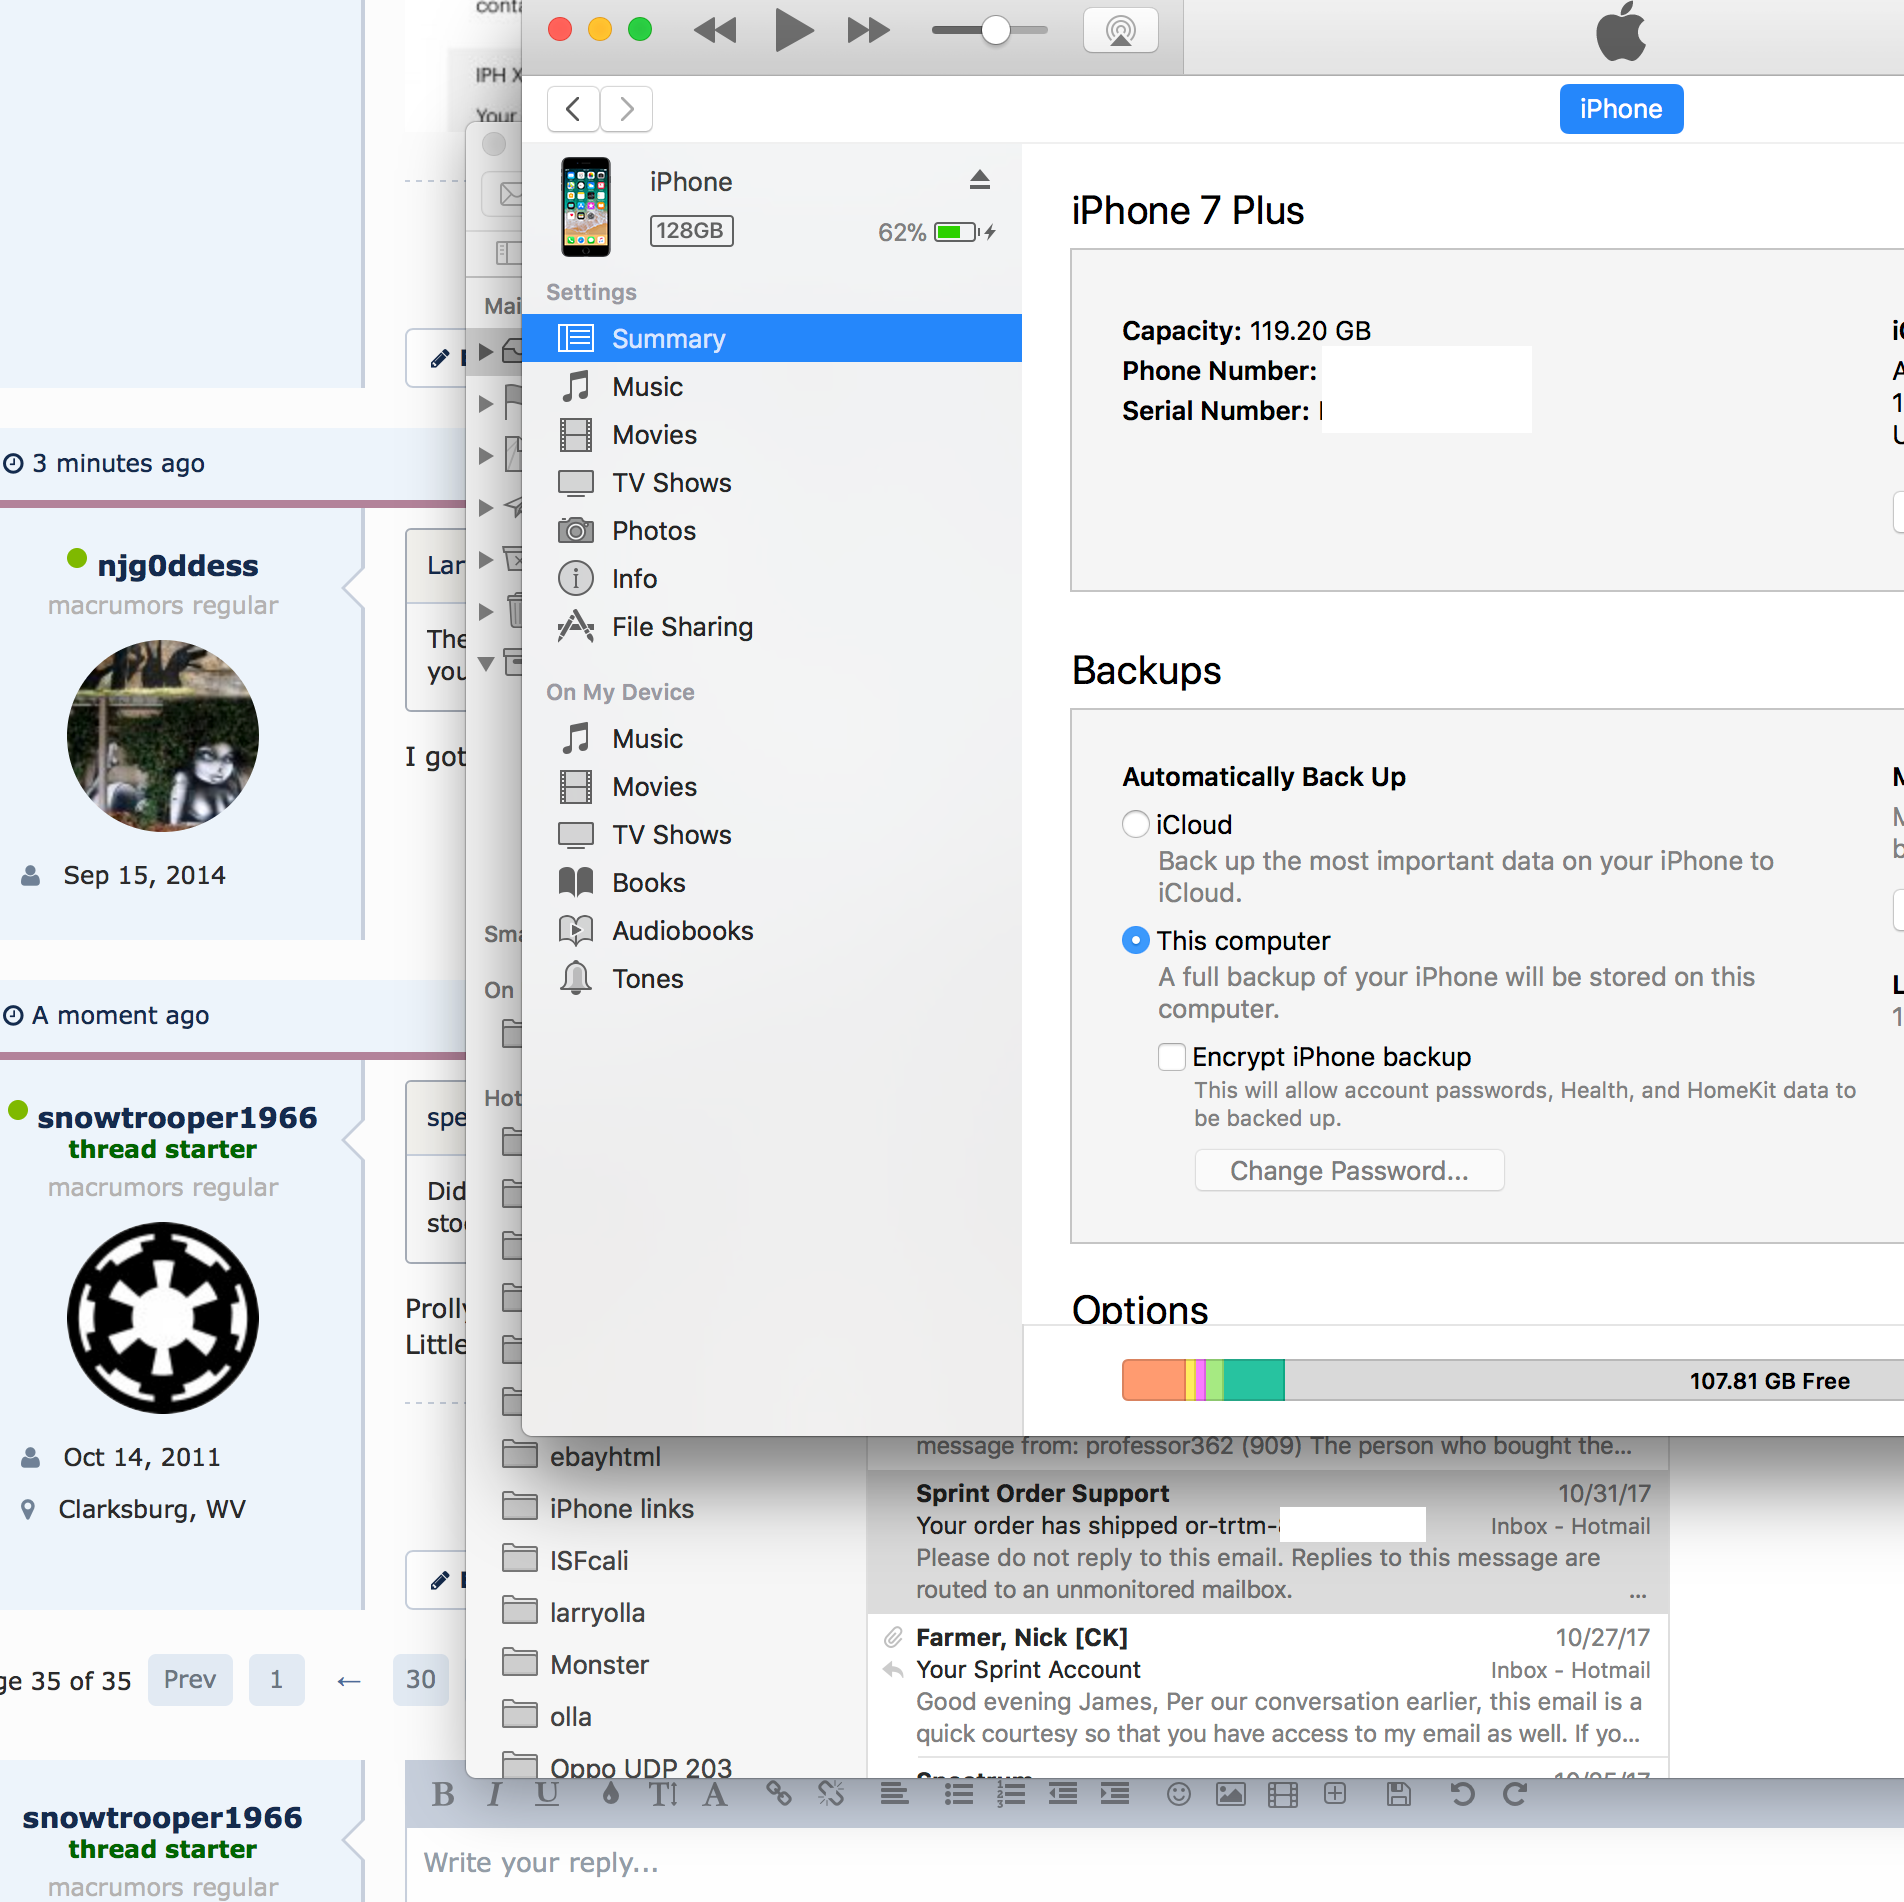Select Summary in Settings sidebar

[x=772, y=338]
